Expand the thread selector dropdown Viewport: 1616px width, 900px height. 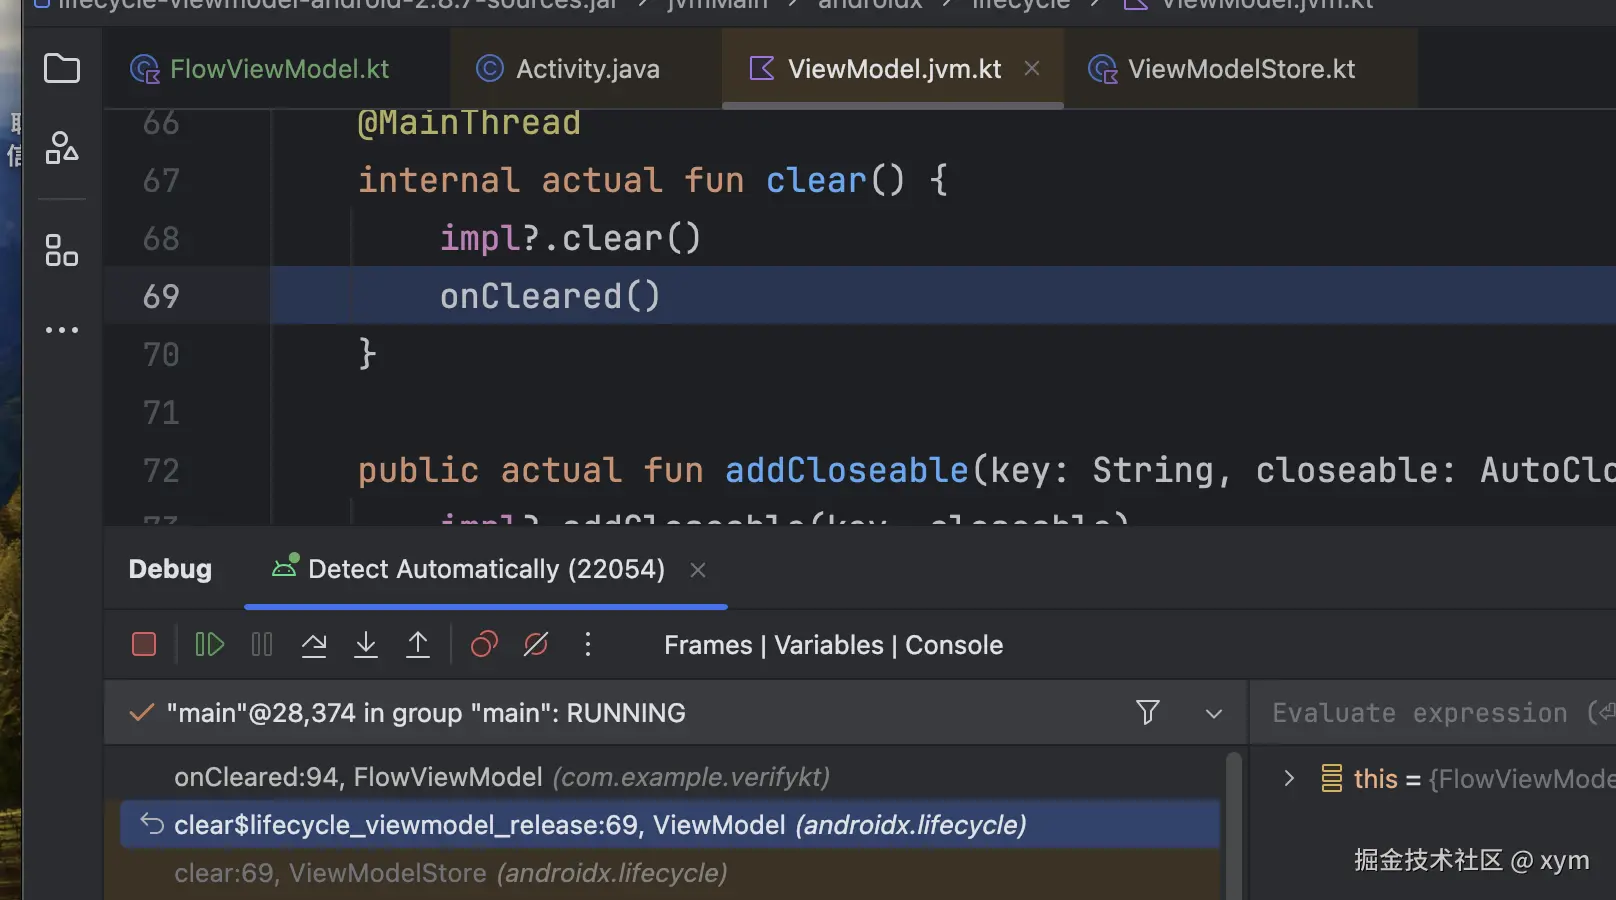click(1214, 714)
